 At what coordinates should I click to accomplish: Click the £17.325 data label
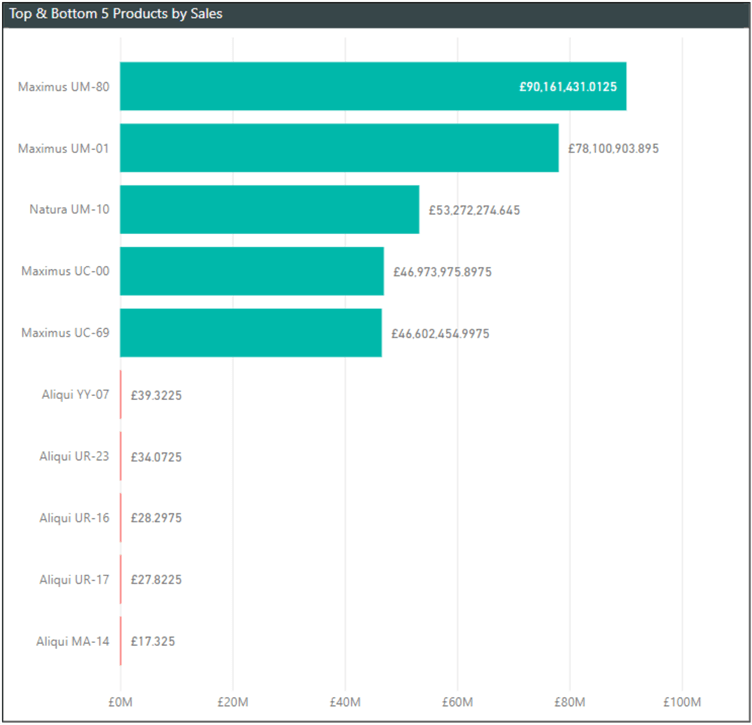pyautogui.click(x=153, y=642)
